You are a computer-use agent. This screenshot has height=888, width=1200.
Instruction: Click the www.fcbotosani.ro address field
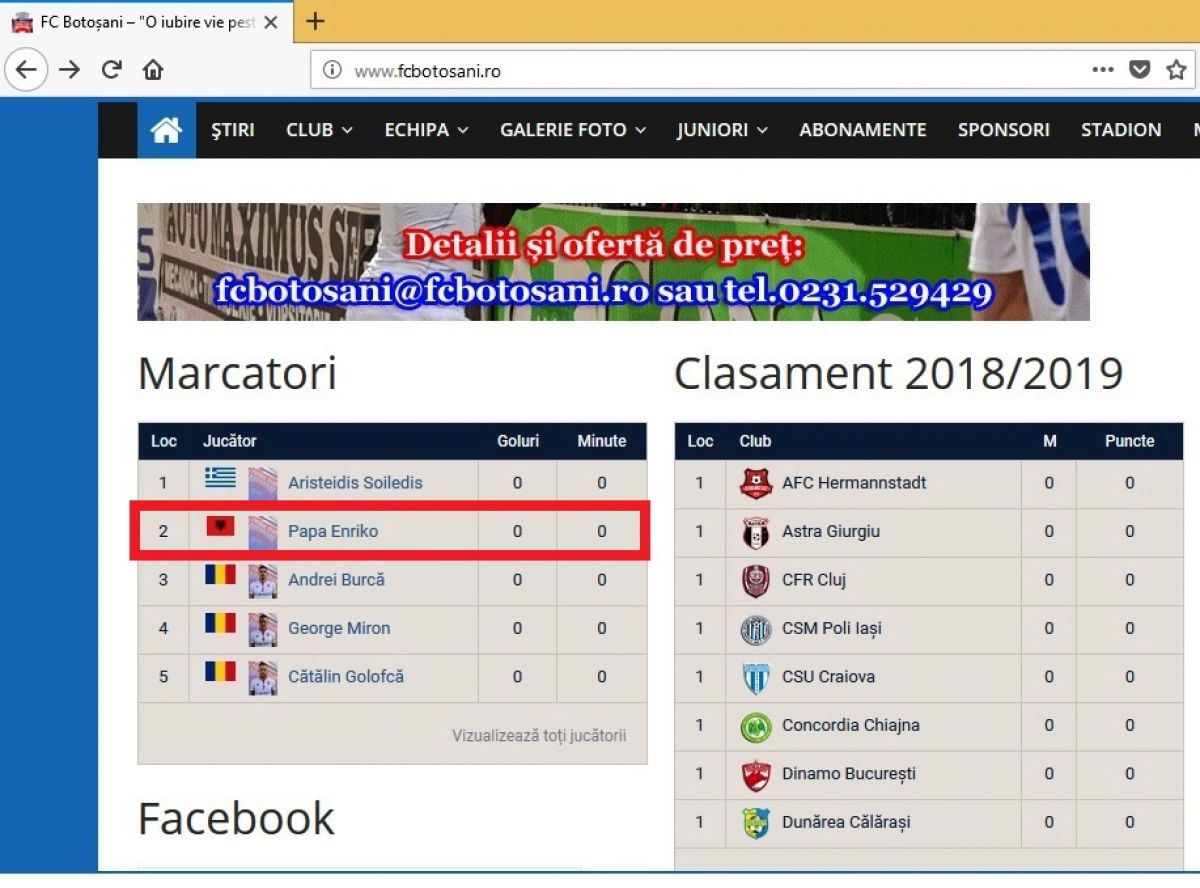click(700, 71)
